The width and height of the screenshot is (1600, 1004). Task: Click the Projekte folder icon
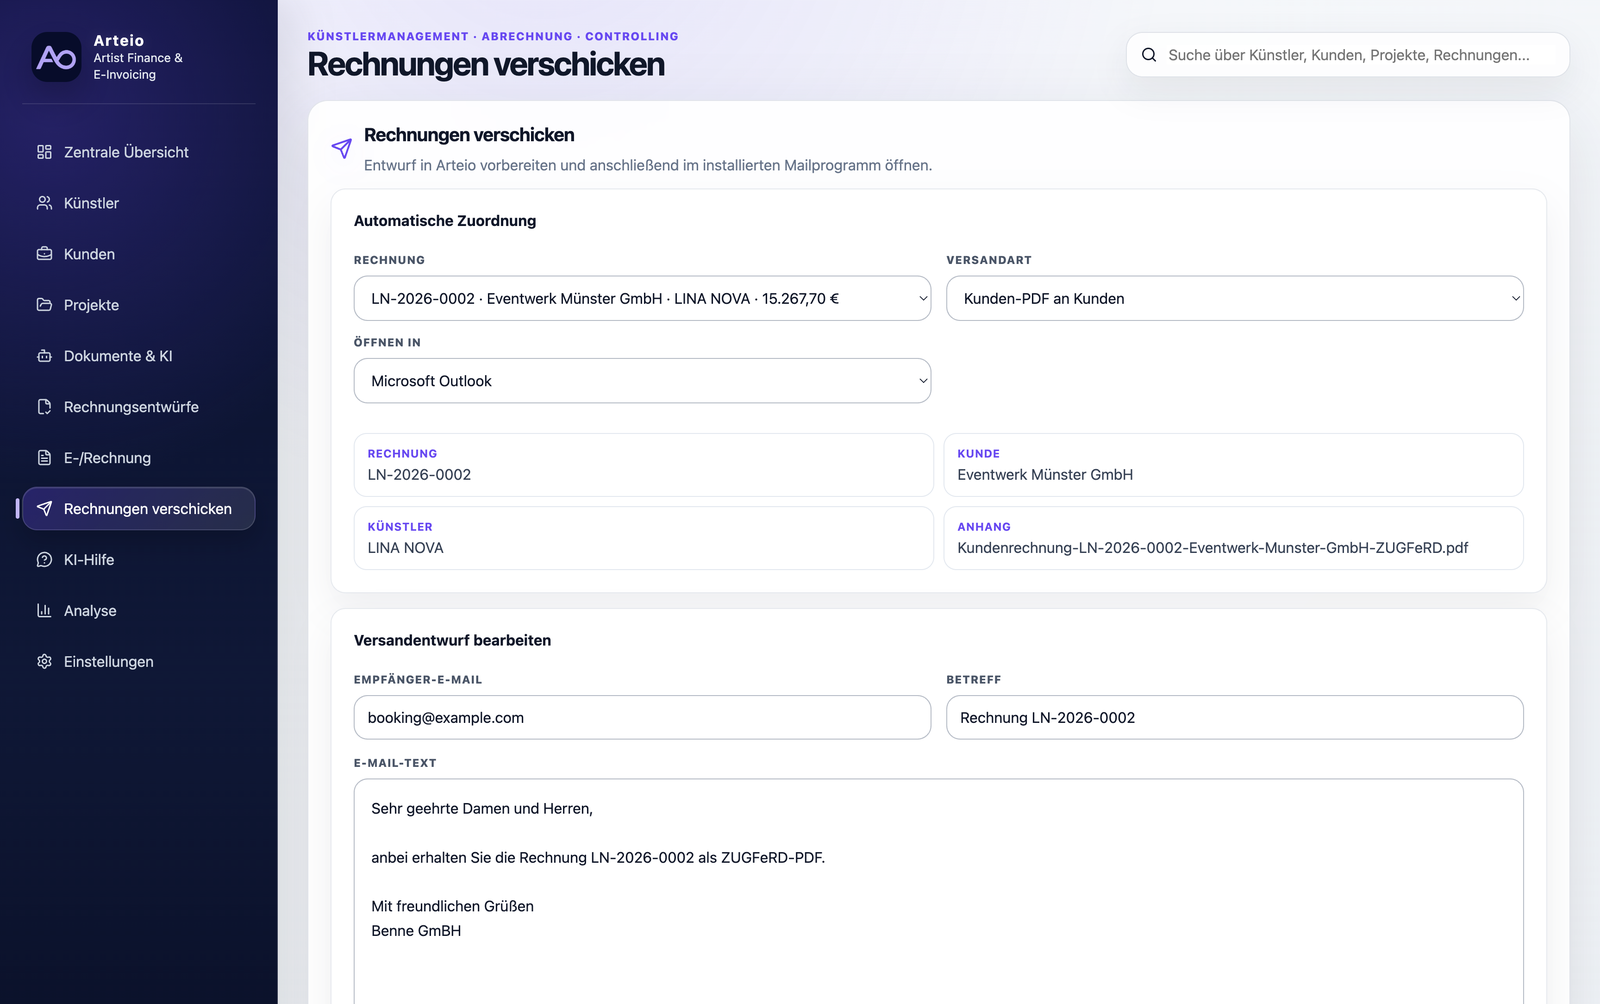tap(44, 305)
